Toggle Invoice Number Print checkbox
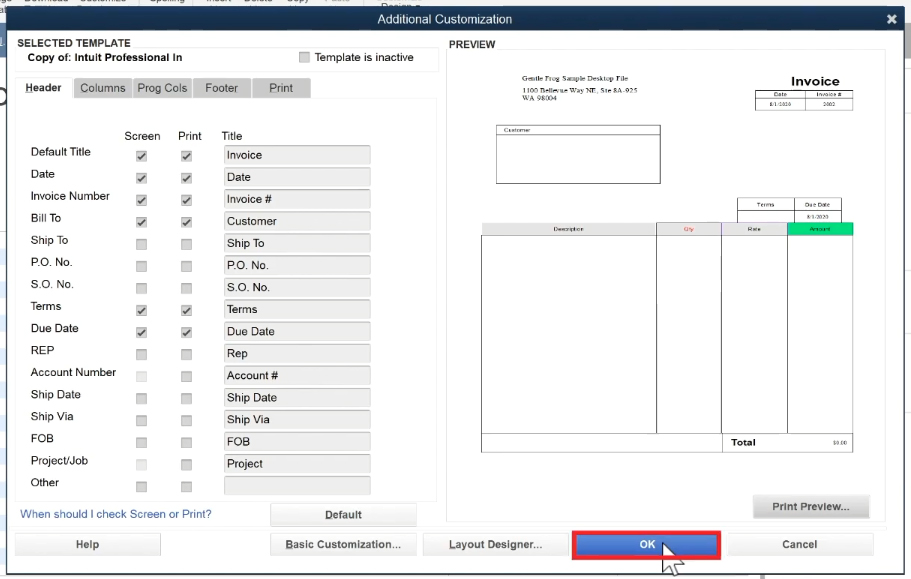 coord(186,200)
